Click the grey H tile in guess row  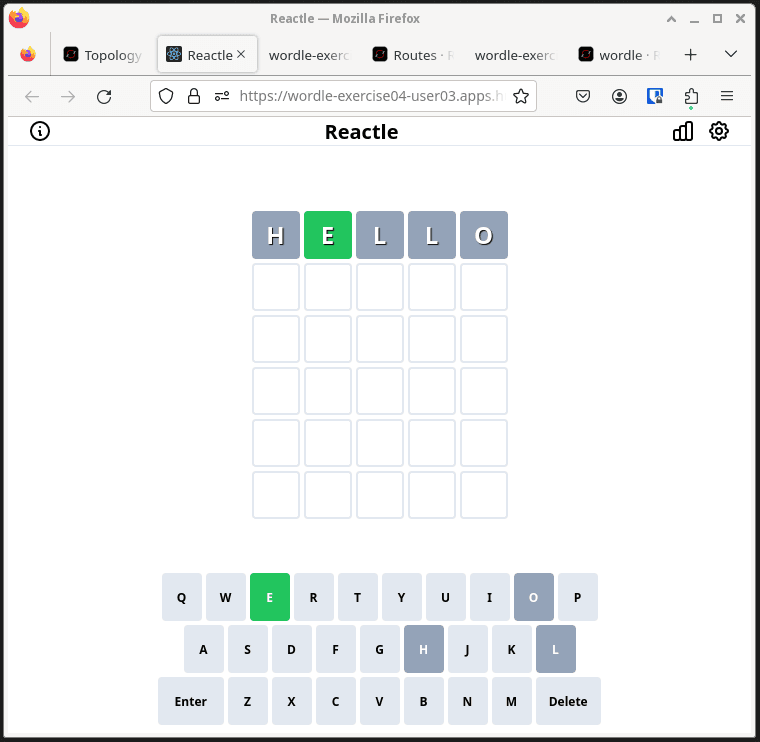click(276, 235)
